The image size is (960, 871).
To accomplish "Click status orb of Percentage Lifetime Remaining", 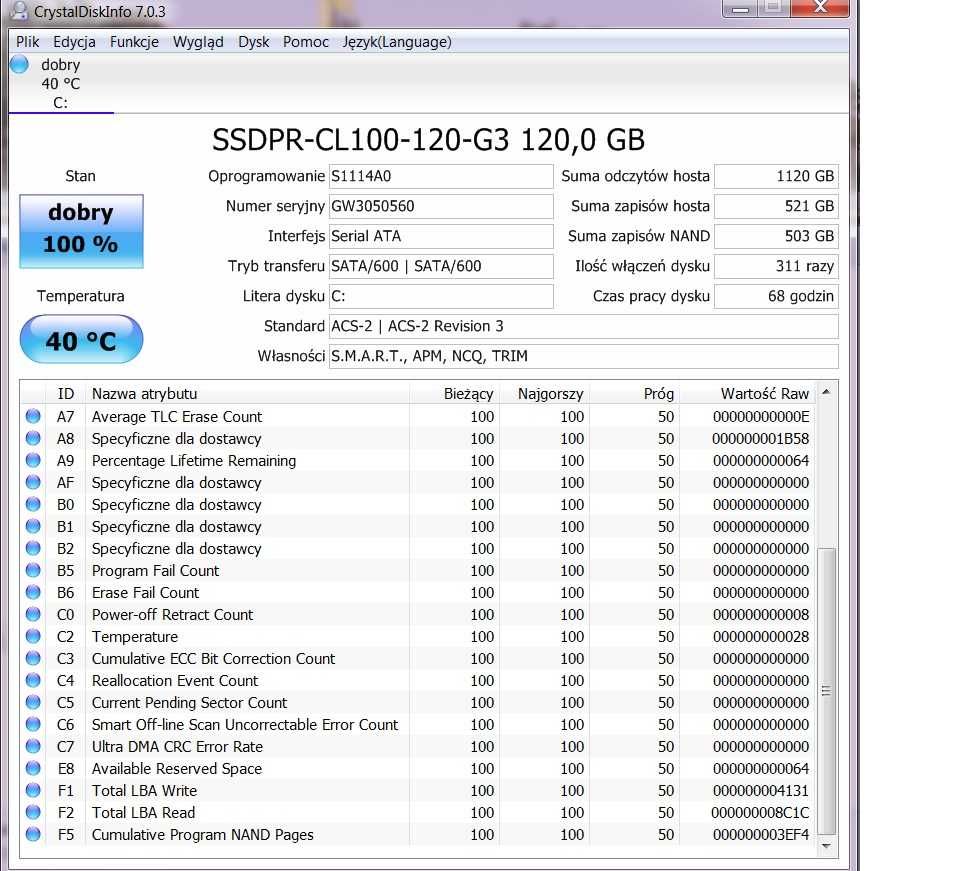I will (x=33, y=460).
